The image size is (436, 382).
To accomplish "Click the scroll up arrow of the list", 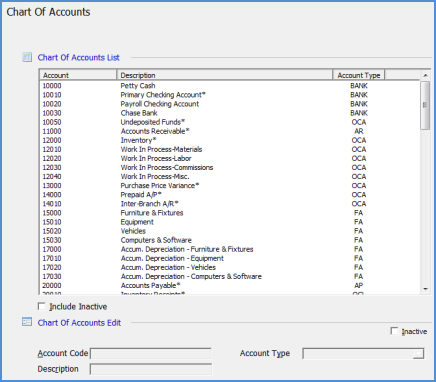I will (425, 75).
